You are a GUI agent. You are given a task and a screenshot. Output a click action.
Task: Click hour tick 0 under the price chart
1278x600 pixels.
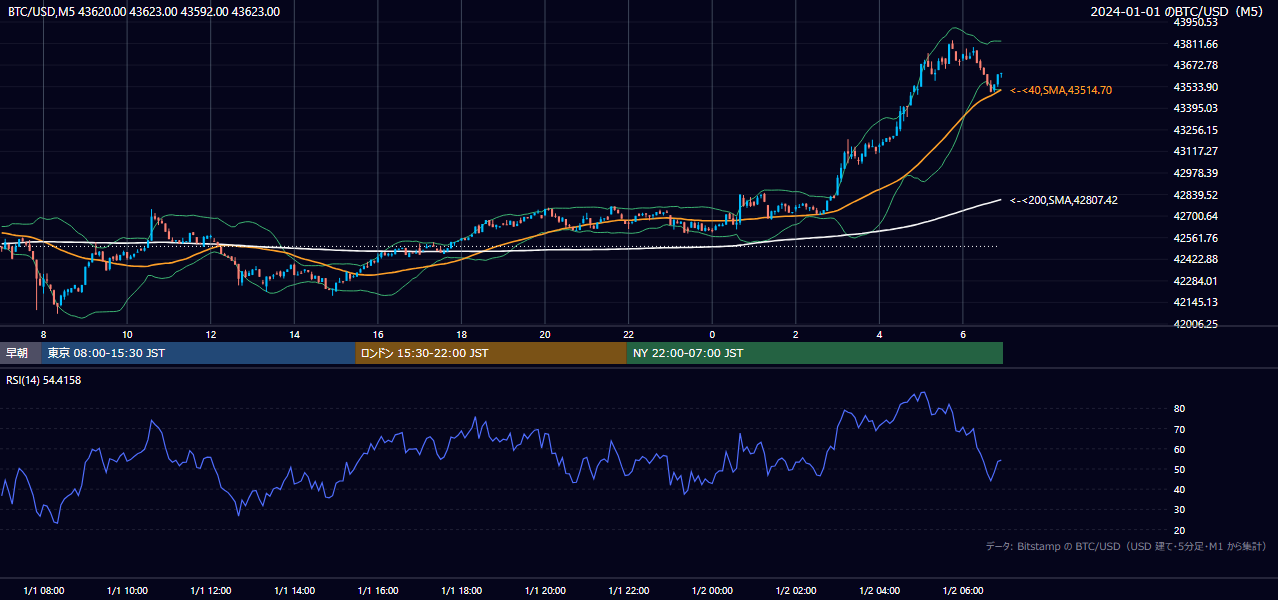click(712, 334)
